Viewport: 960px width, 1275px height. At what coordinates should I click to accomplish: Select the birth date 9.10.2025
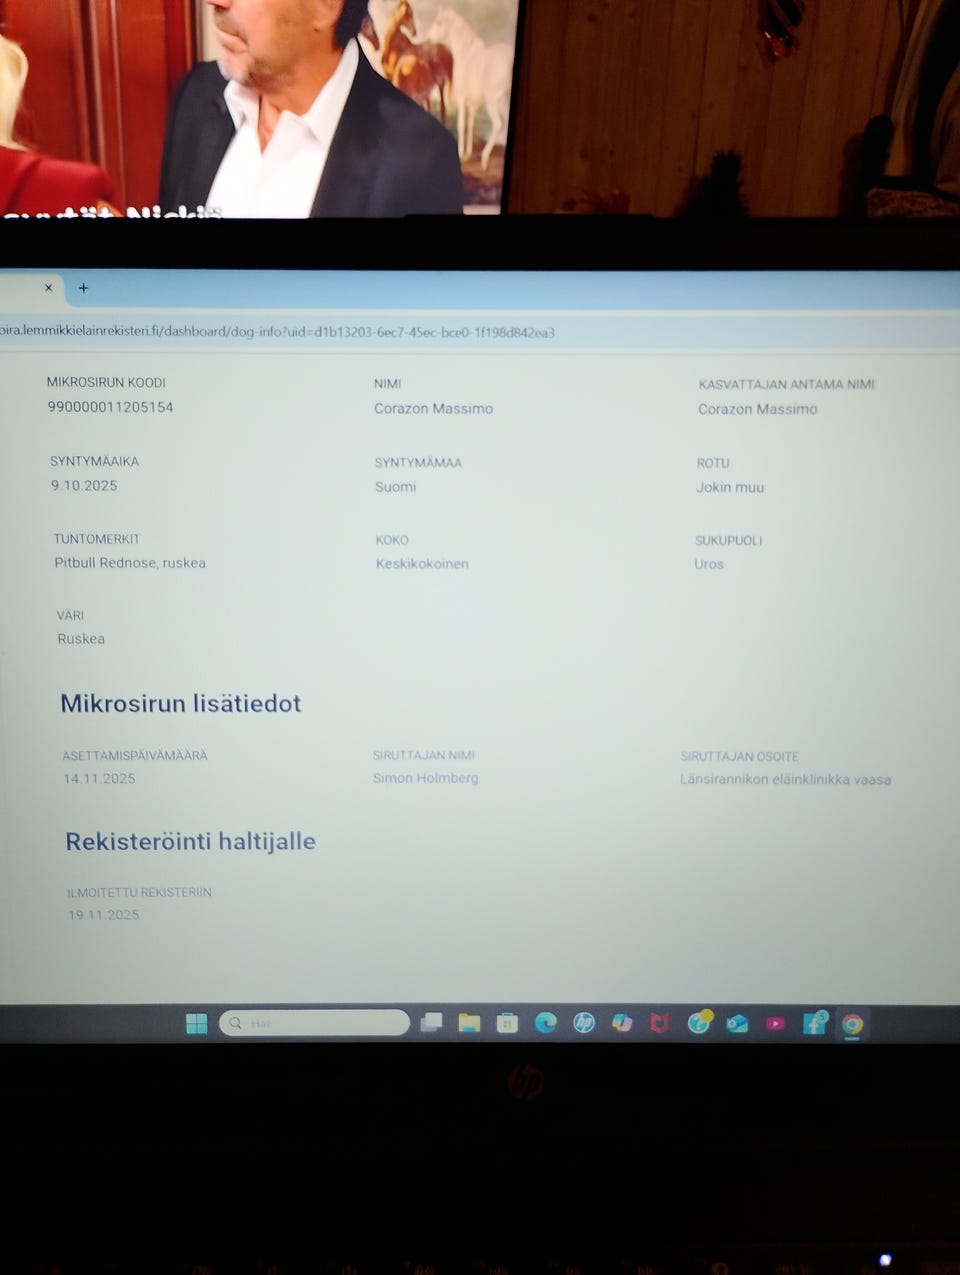(x=84, y=485)
